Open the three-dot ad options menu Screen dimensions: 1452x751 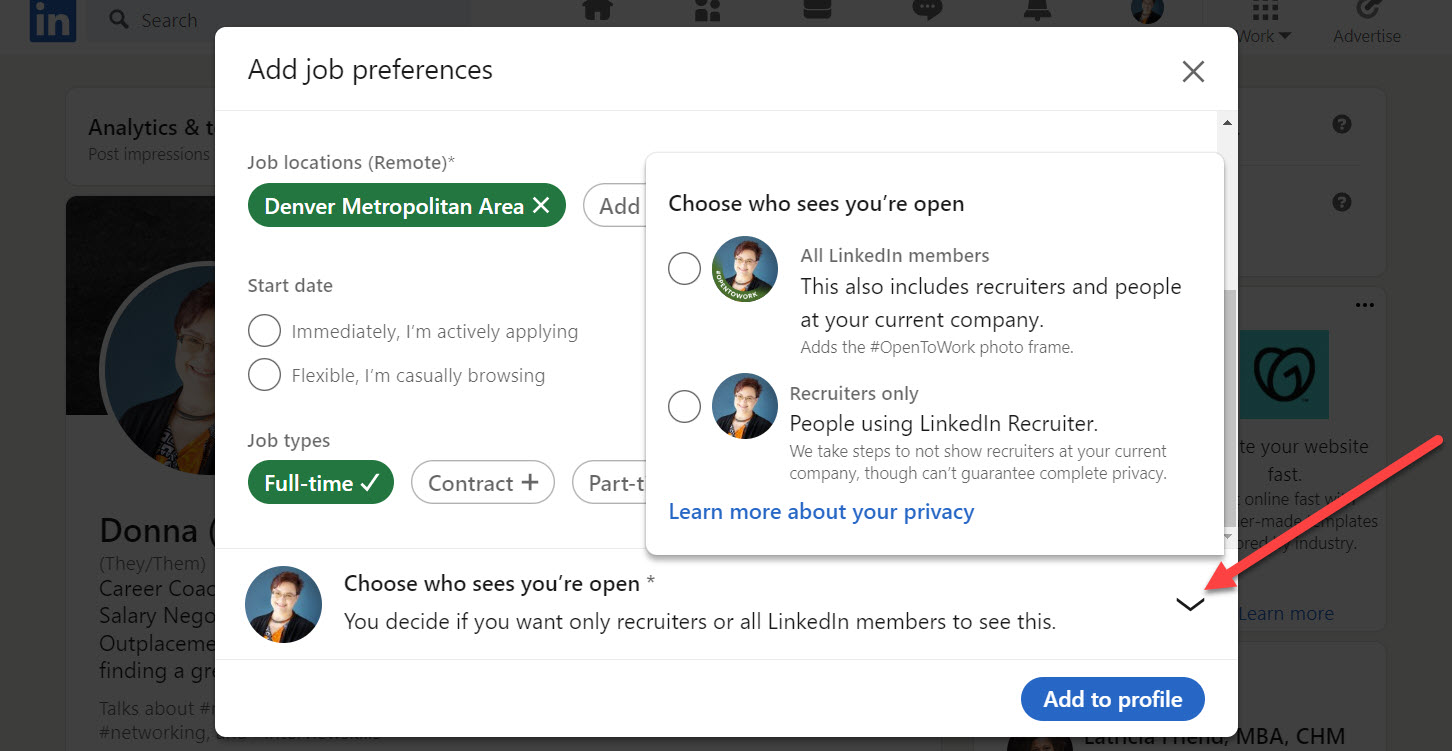tap(1364, 305)
